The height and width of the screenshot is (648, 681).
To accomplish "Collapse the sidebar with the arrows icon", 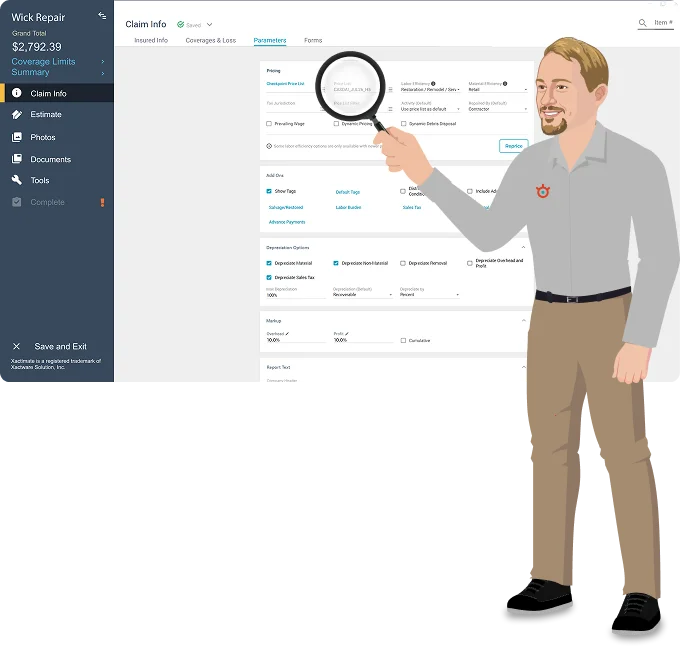I will tap(102, 16).
